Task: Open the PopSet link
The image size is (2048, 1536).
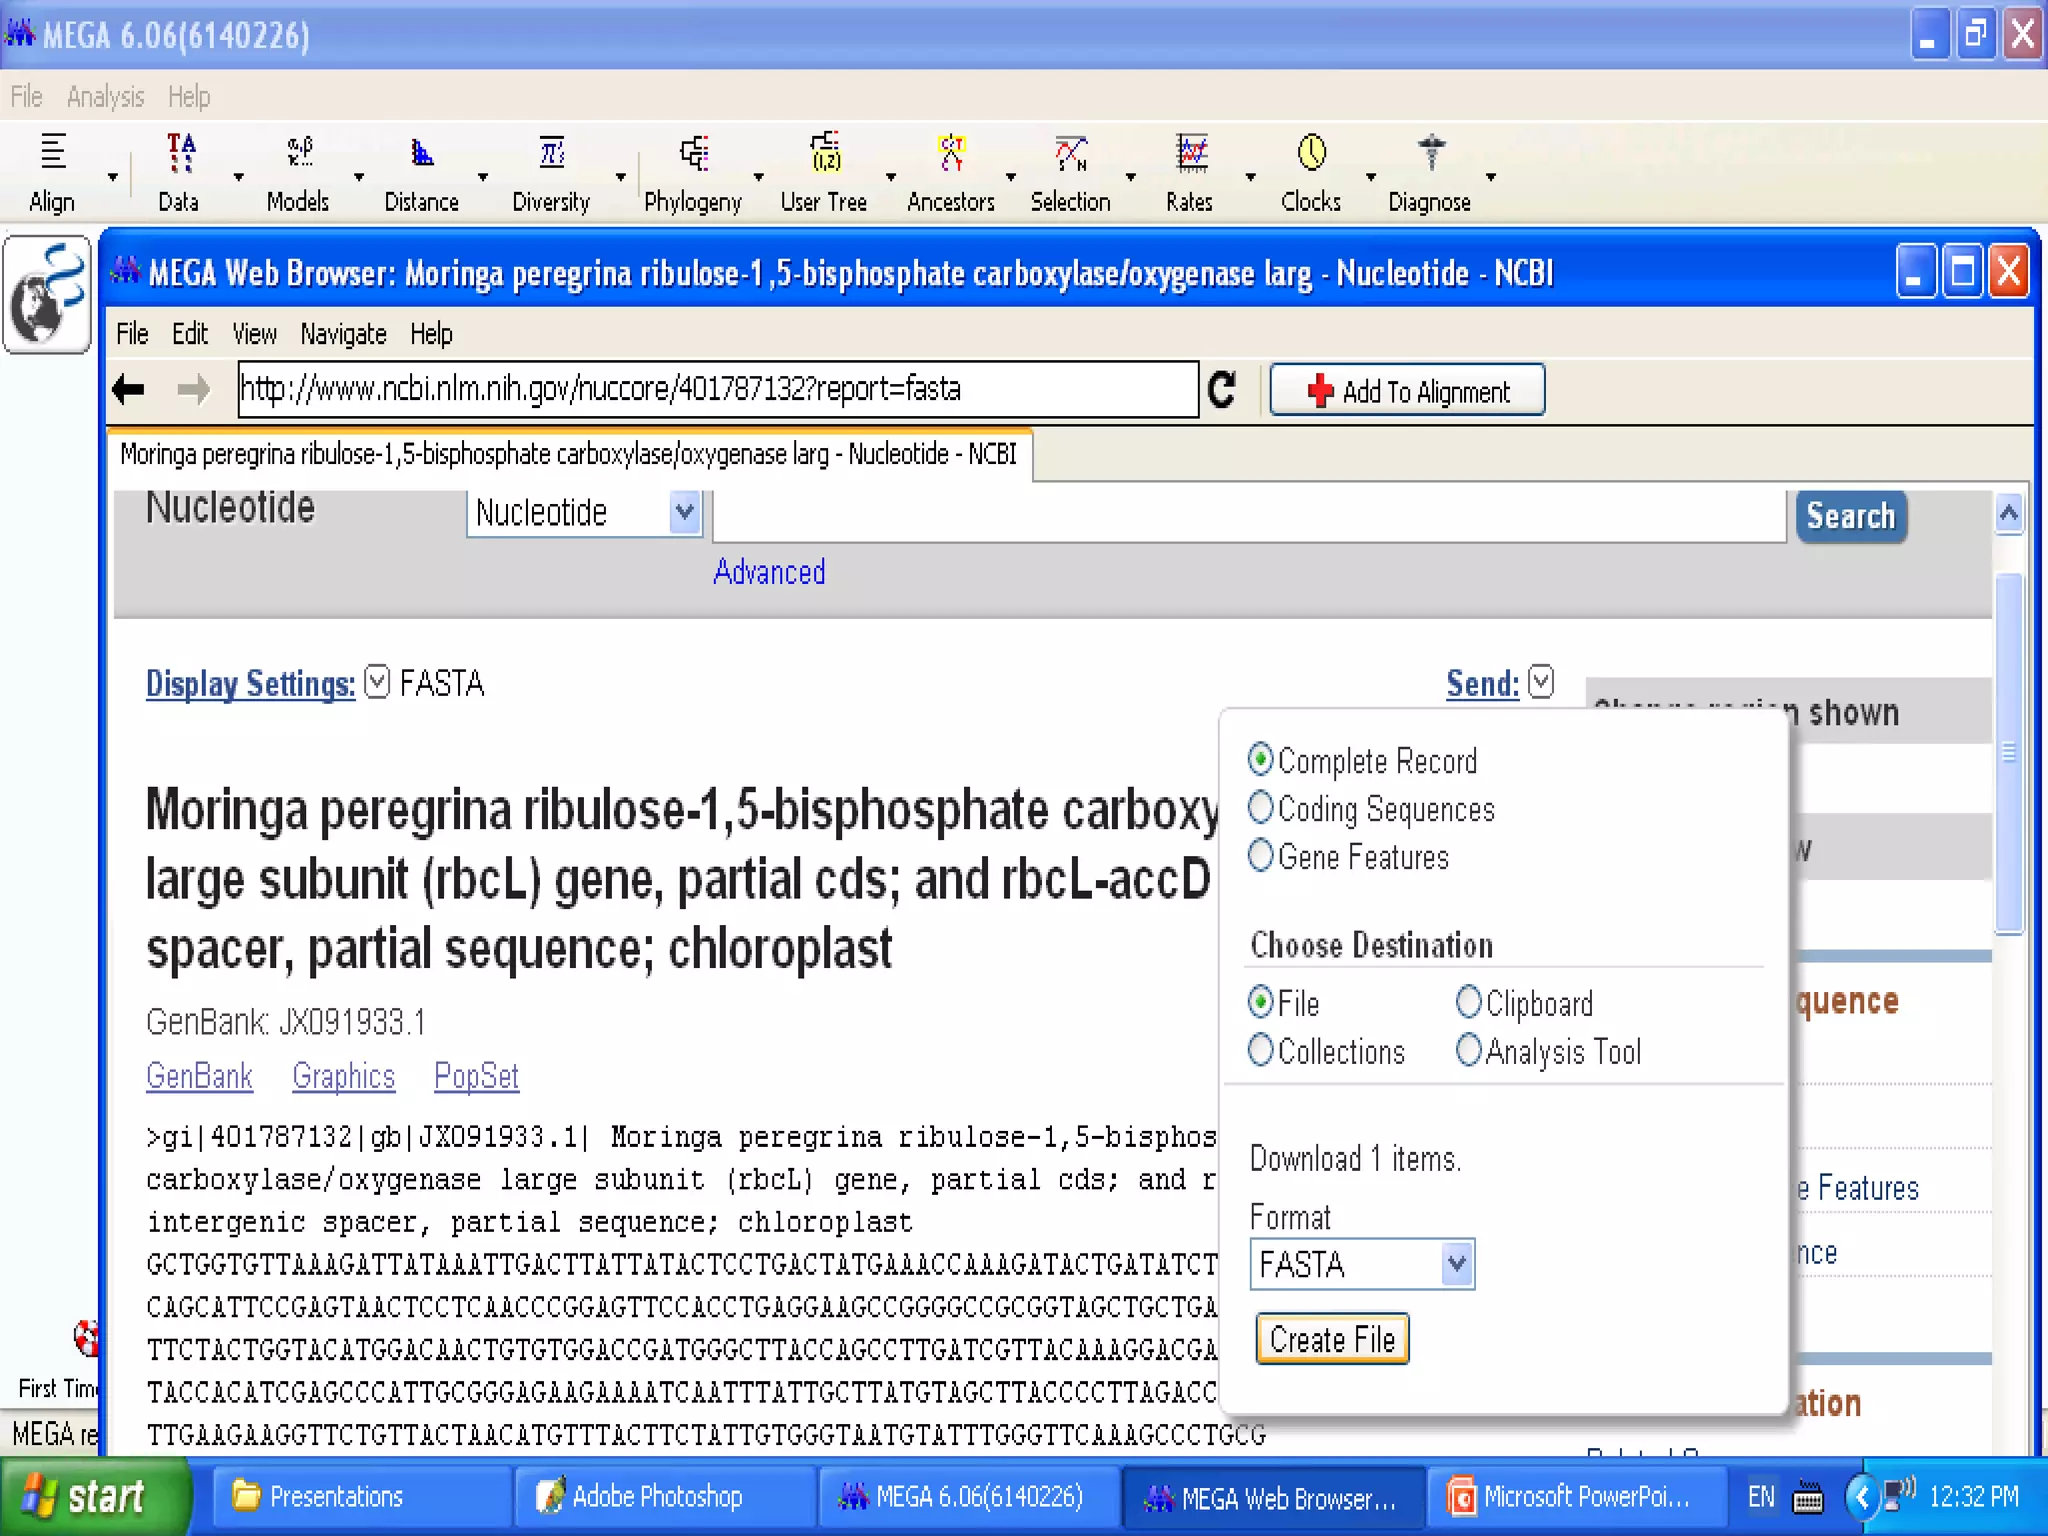Action: (476, 1076)
